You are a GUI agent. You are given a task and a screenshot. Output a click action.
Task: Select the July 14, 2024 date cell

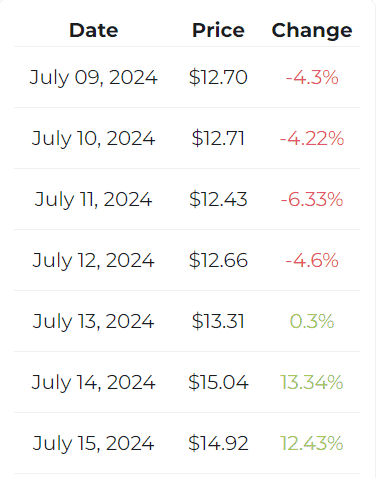(x=93, y=383)
